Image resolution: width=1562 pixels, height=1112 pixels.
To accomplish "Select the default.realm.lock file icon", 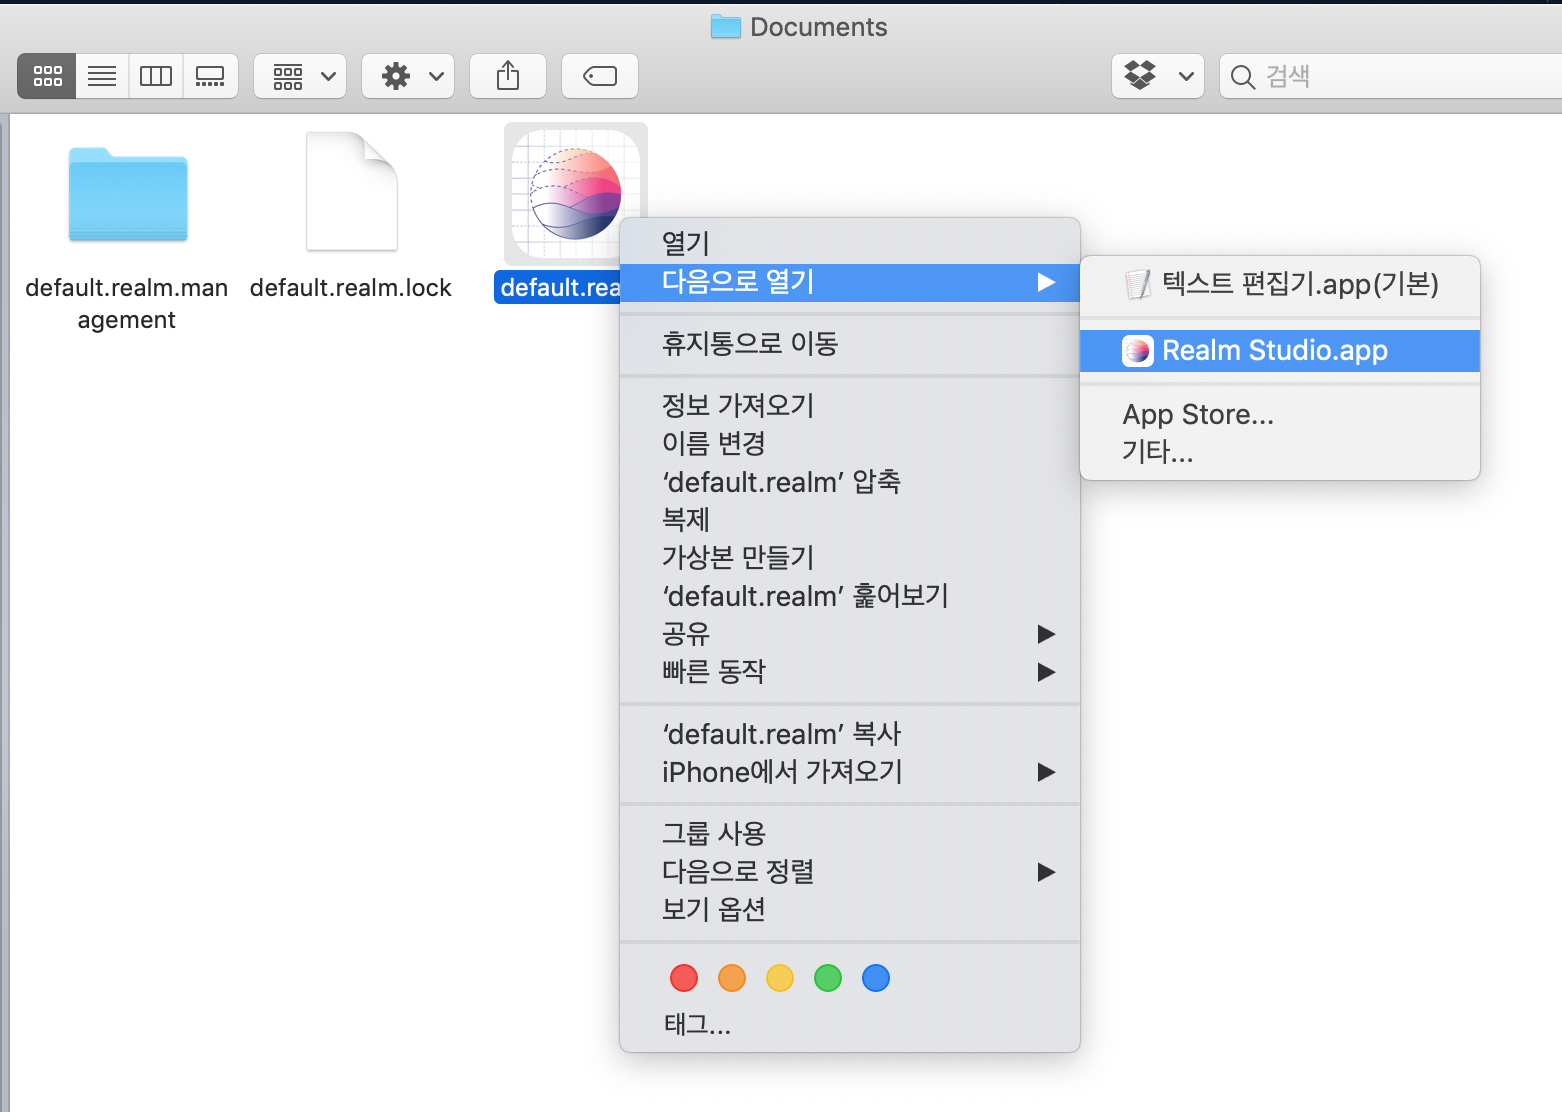I will pyautogui.click(x=351, y=191).
